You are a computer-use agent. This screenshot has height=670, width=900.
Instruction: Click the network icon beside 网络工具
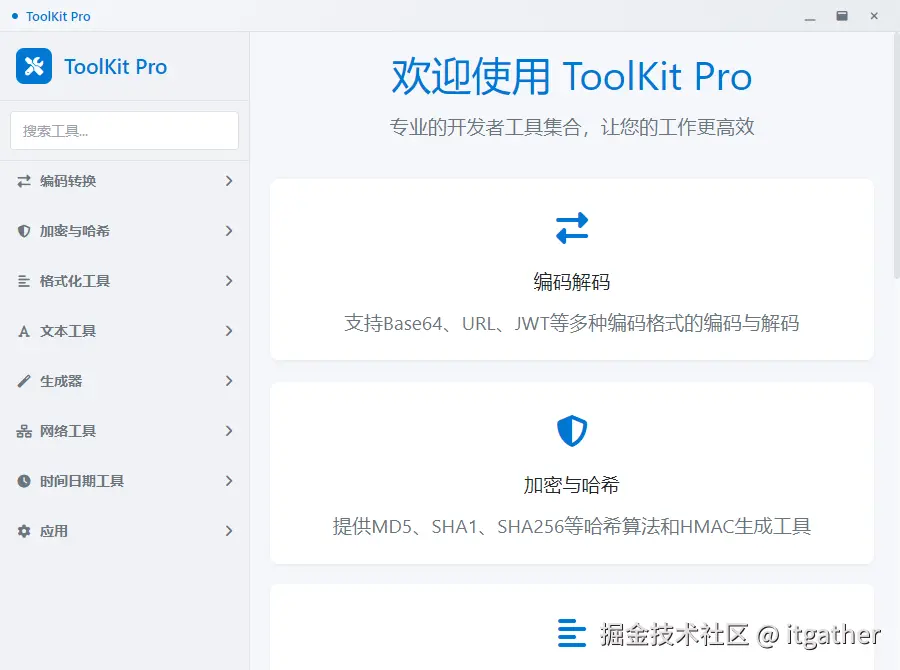tap(24, 431)
